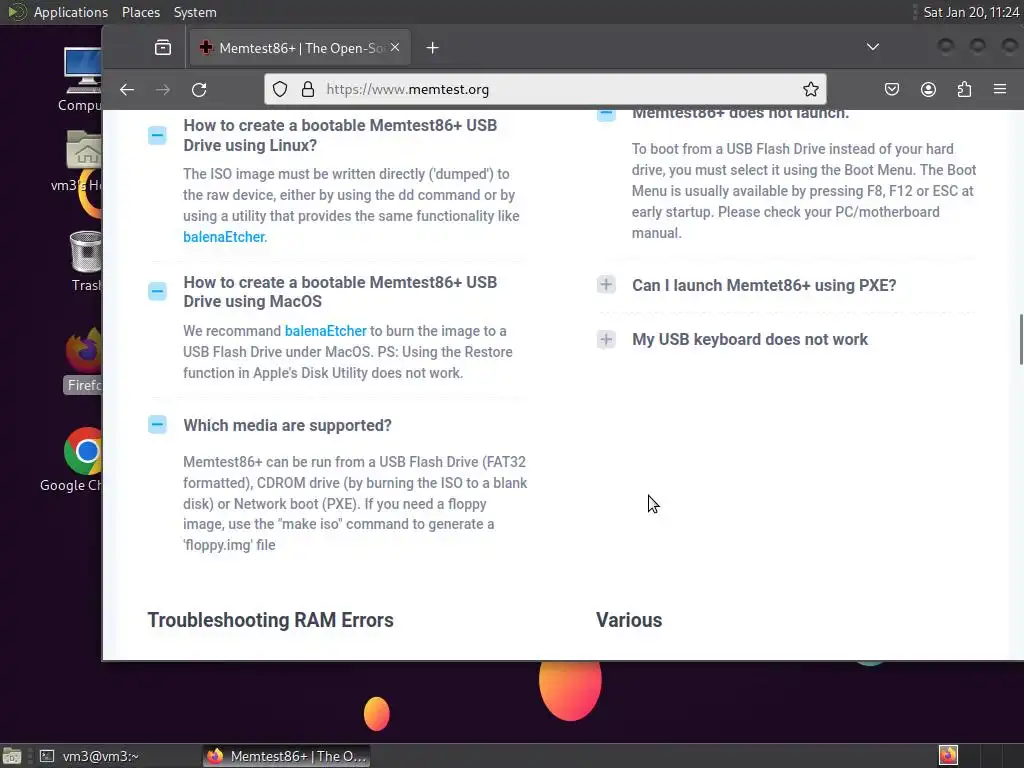Screen dimensions: 1024x768
Task: Bookmark this page with the star icon
Action: (810, 89)
